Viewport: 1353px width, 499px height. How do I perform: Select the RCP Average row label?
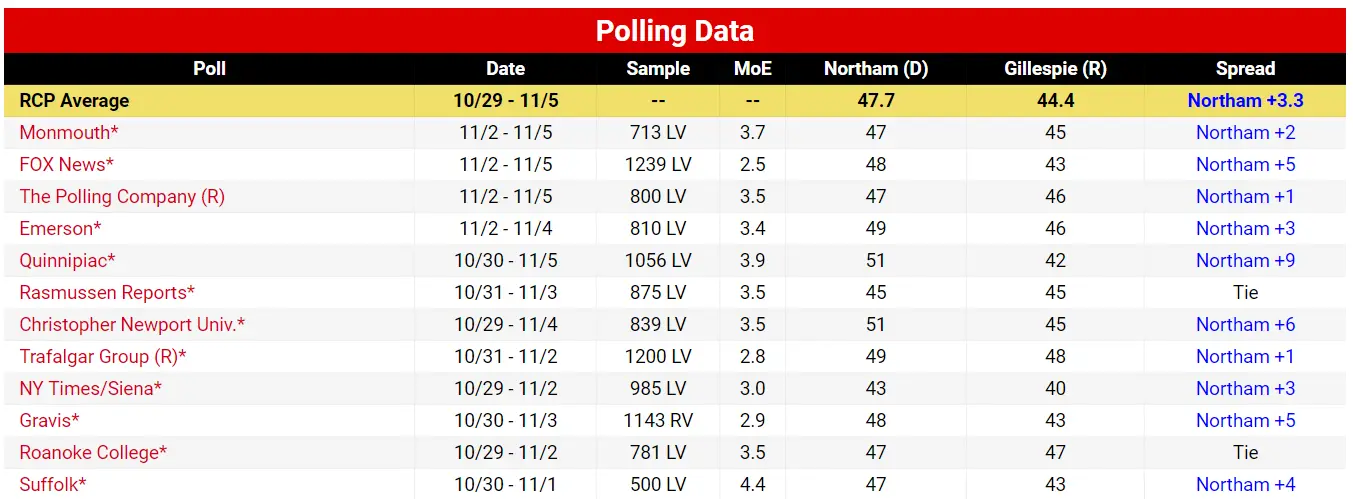74,101
